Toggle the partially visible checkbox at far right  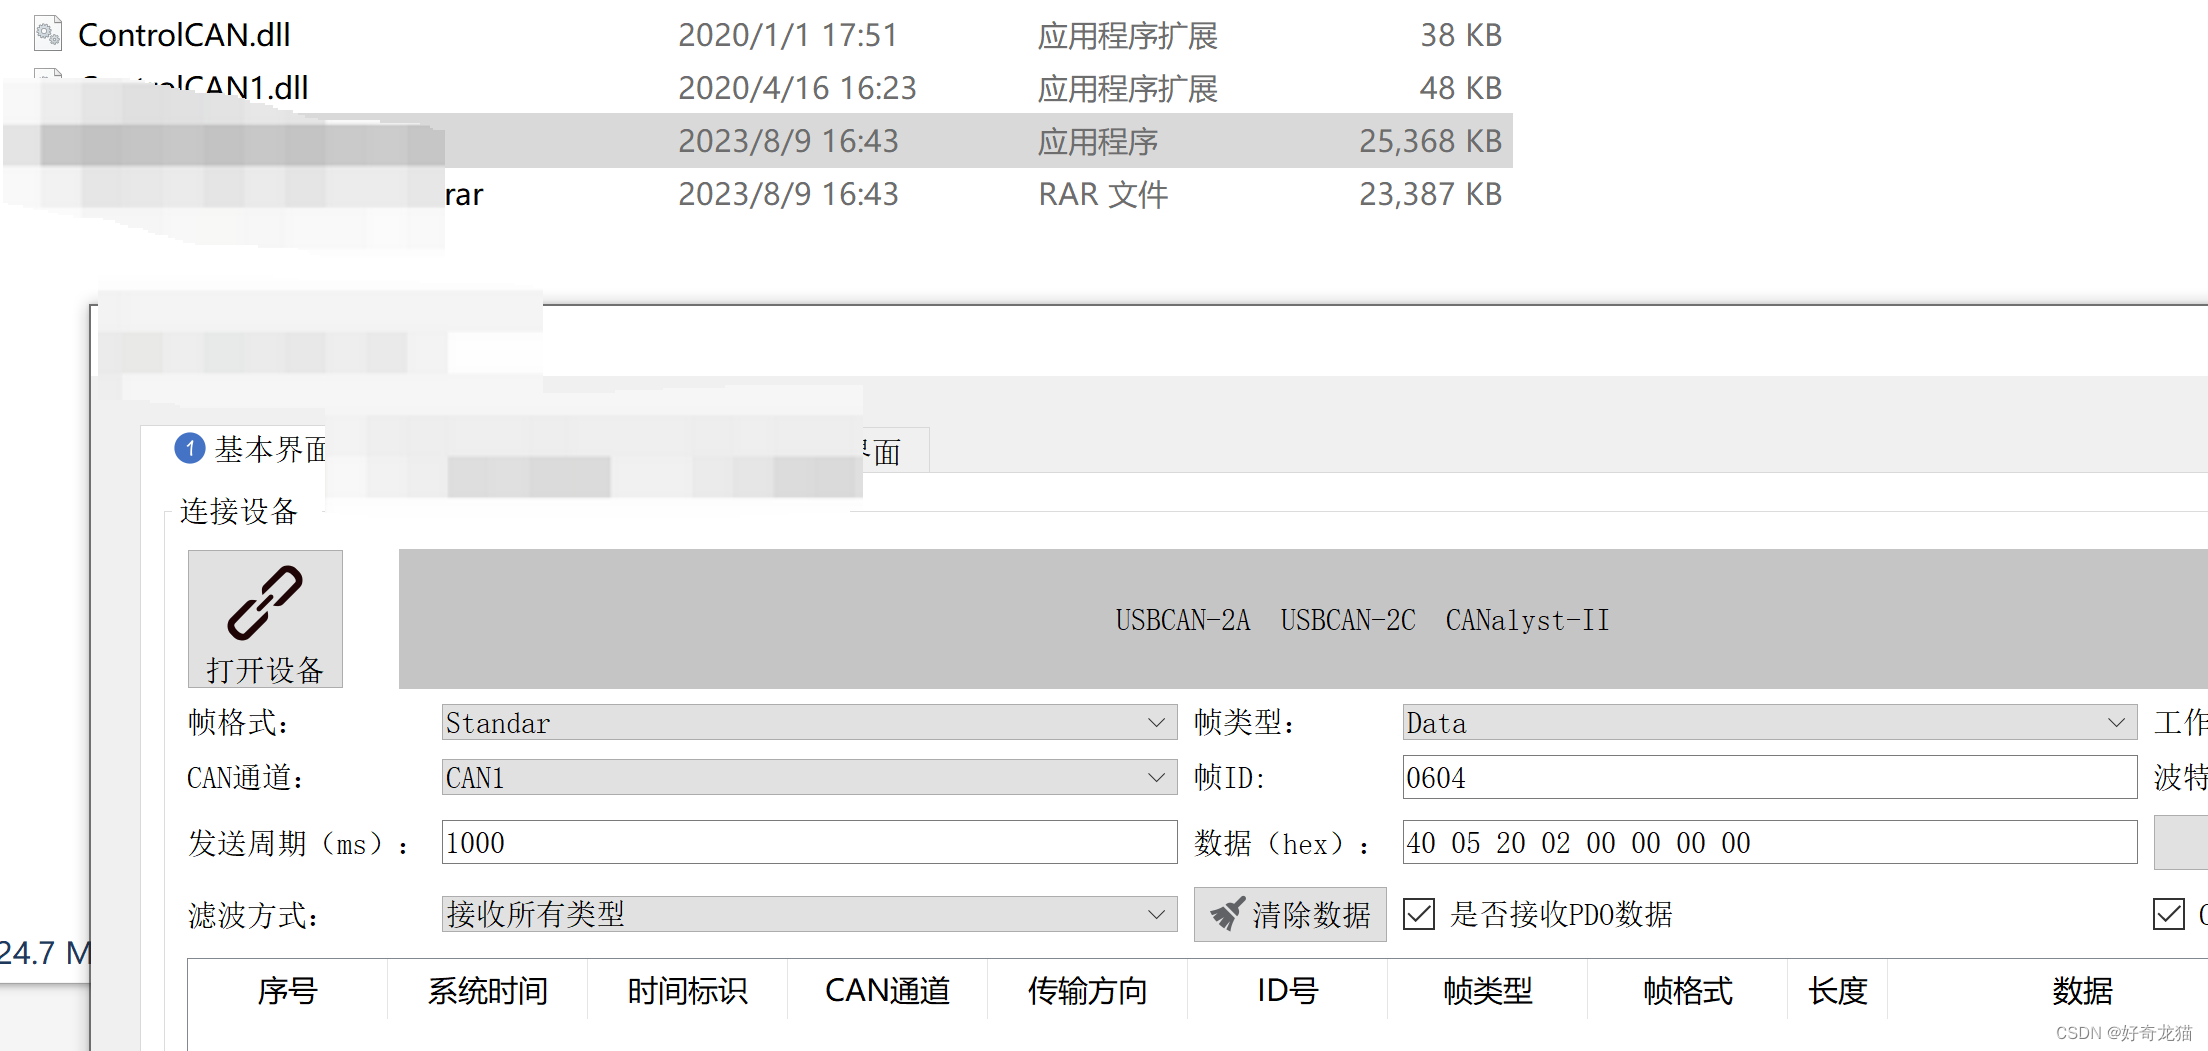2169,914
